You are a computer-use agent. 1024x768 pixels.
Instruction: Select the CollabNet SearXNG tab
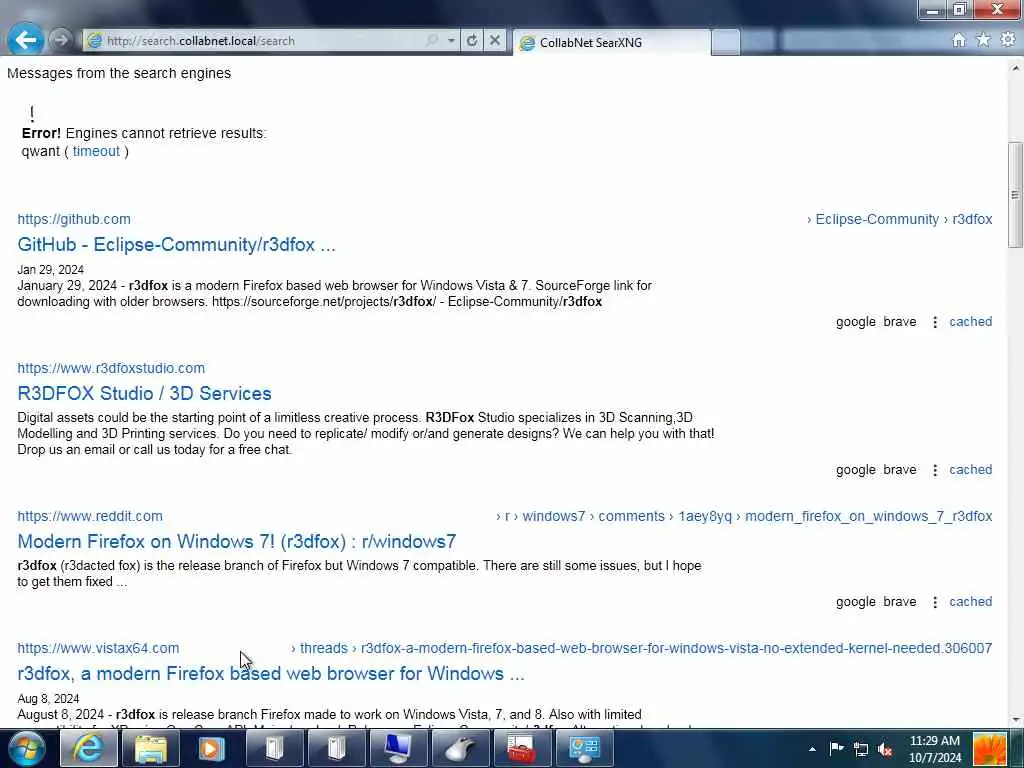tap(612, 42)
